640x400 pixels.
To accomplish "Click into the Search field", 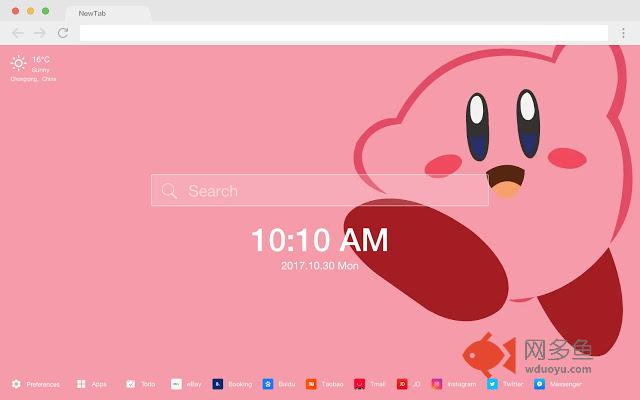I will (x=320, y=190).
